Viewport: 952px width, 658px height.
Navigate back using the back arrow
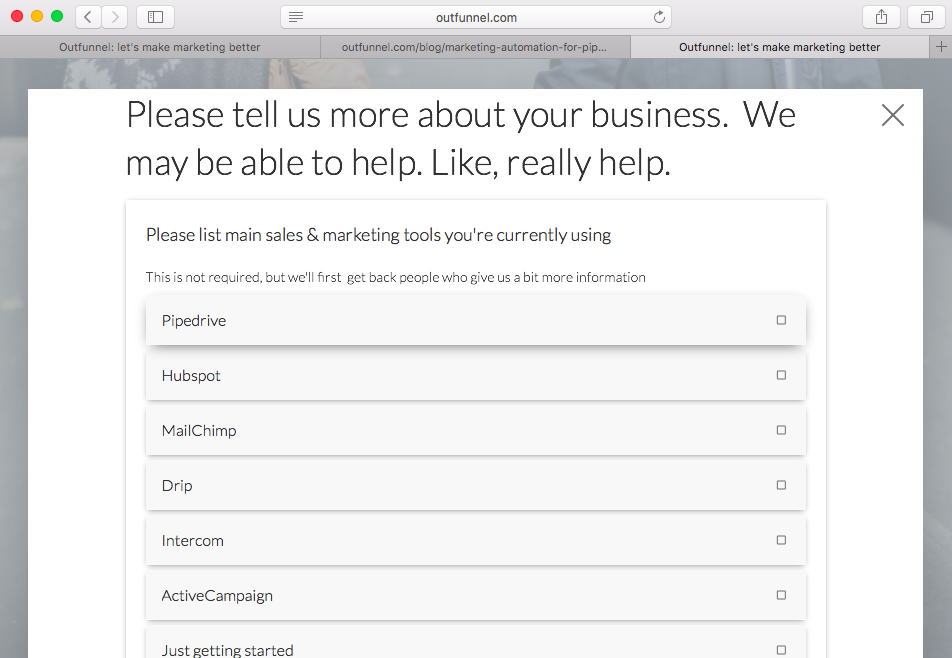coord(86,16)
